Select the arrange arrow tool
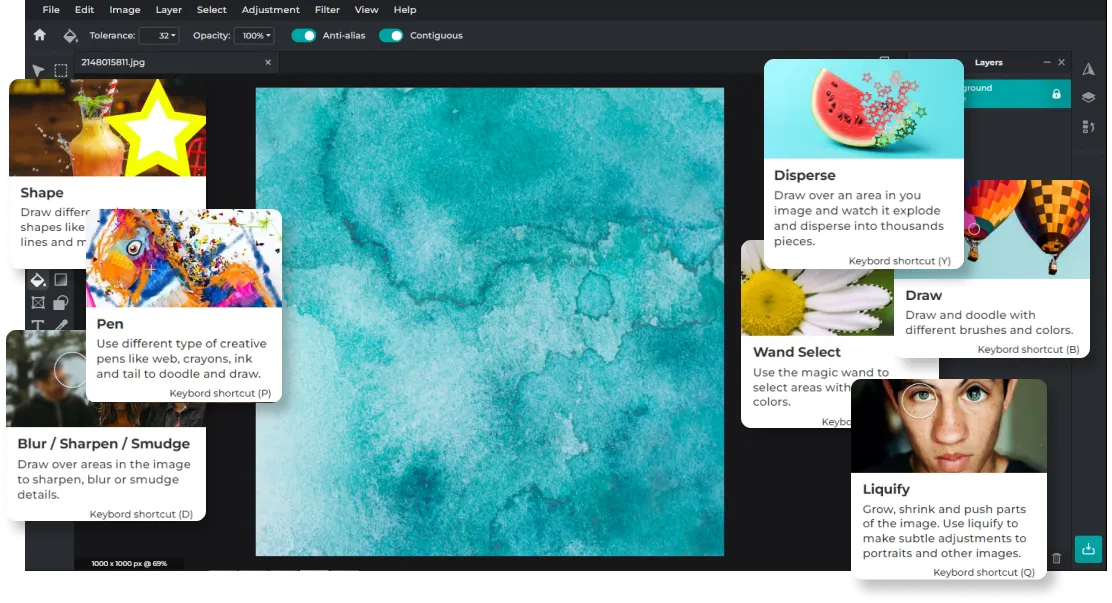The width and height of the screenshot is (1112, 603). click(38, 70)
